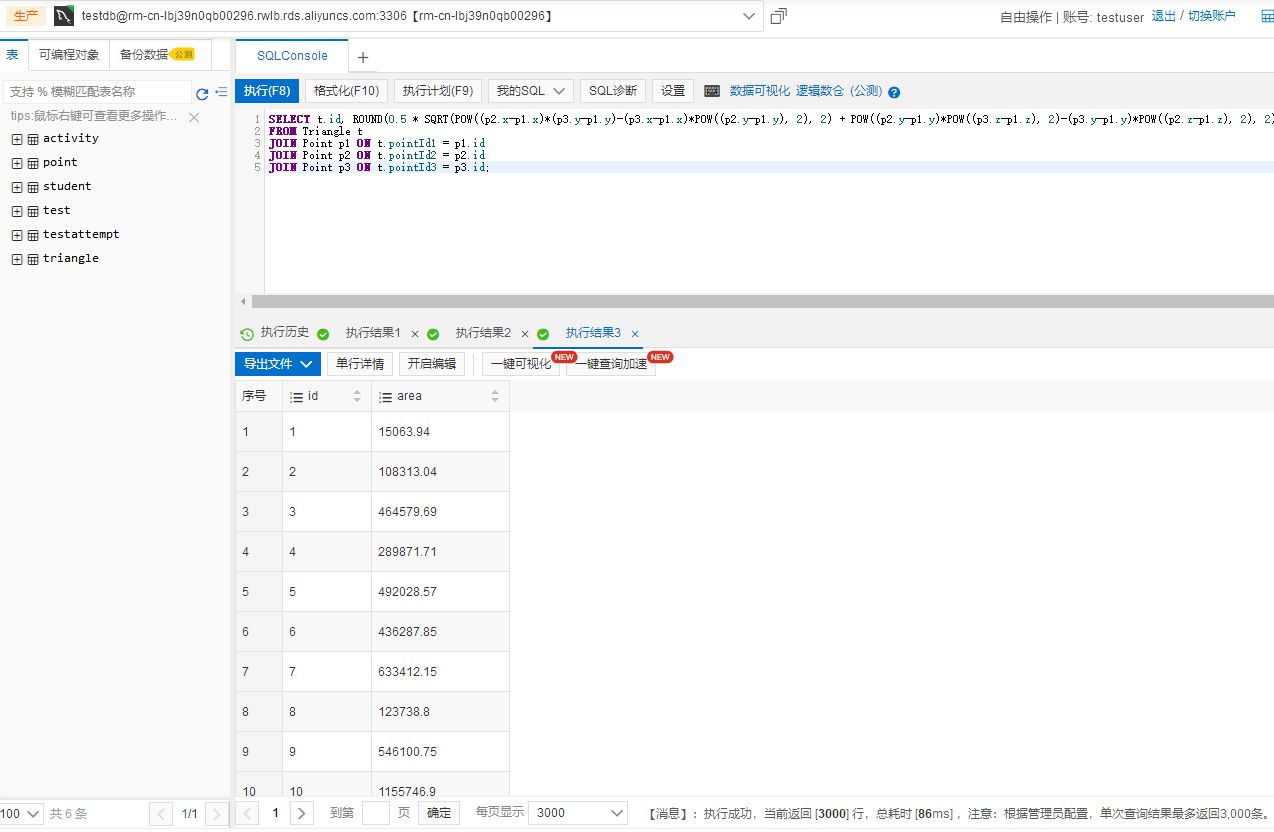Image resolution: width=1274 pixels, height=832 pixels.
Task: Click 退出 link
Action: click(x=1164, y=16)
